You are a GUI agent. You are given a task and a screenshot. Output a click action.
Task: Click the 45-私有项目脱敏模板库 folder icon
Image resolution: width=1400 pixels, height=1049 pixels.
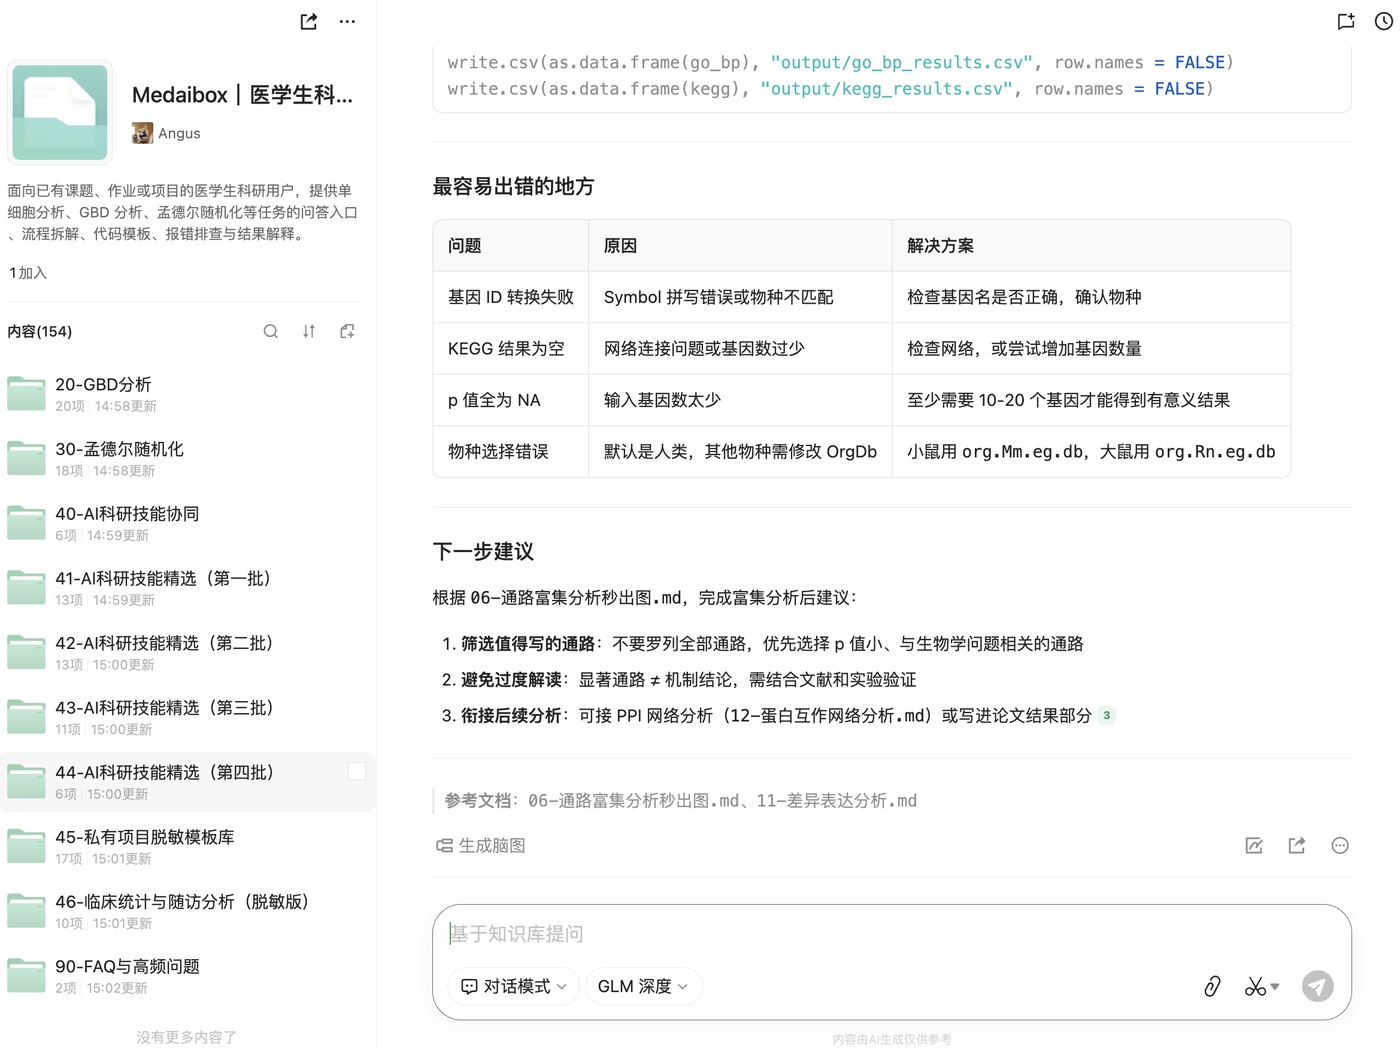[x=26, y=847]
